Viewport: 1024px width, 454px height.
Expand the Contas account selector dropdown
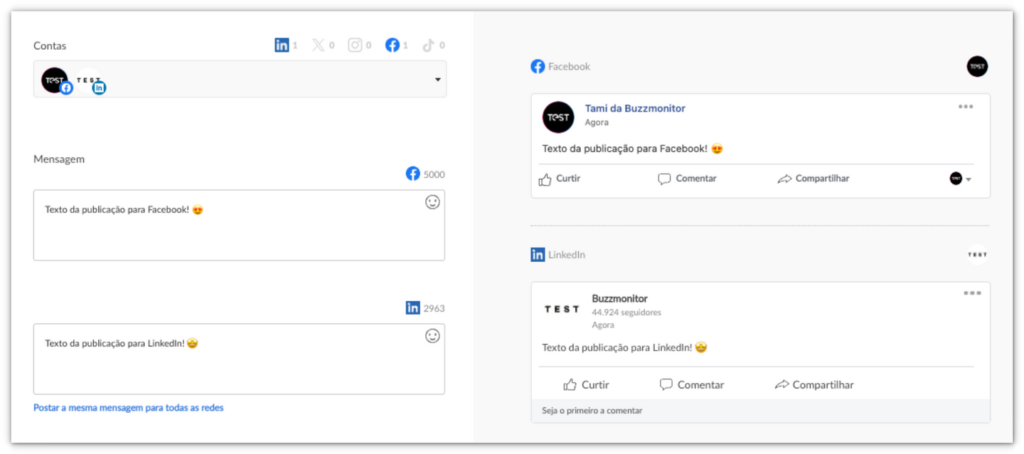pos(438,79)
